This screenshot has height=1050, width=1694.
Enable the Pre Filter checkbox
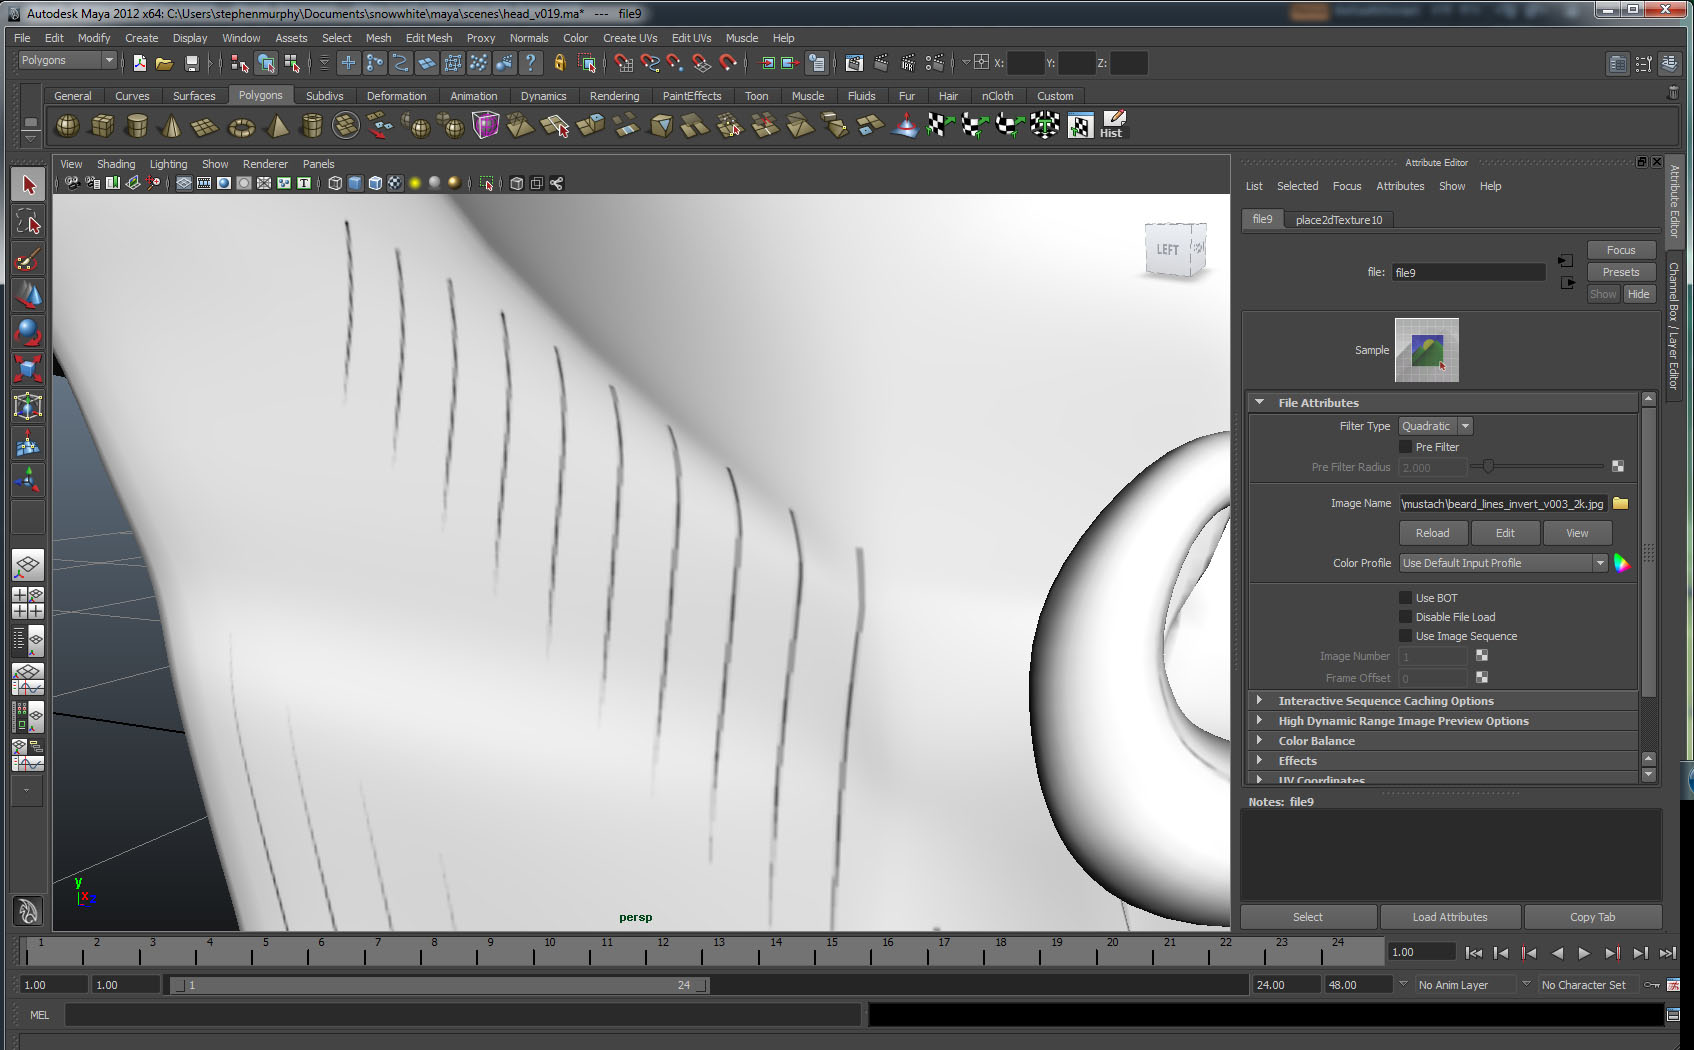click(1406, 446)
